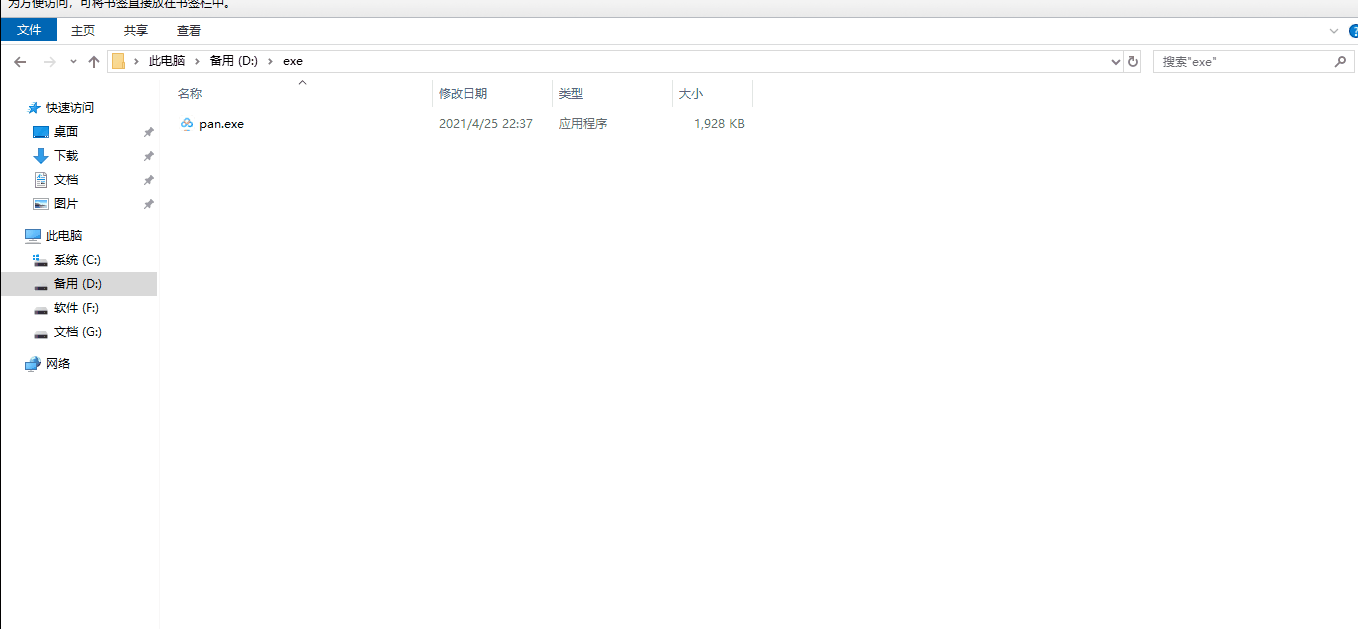Select 备用 (D:) in the address breadcrumb
The image size is (1358, 629).
pos(233,61)
